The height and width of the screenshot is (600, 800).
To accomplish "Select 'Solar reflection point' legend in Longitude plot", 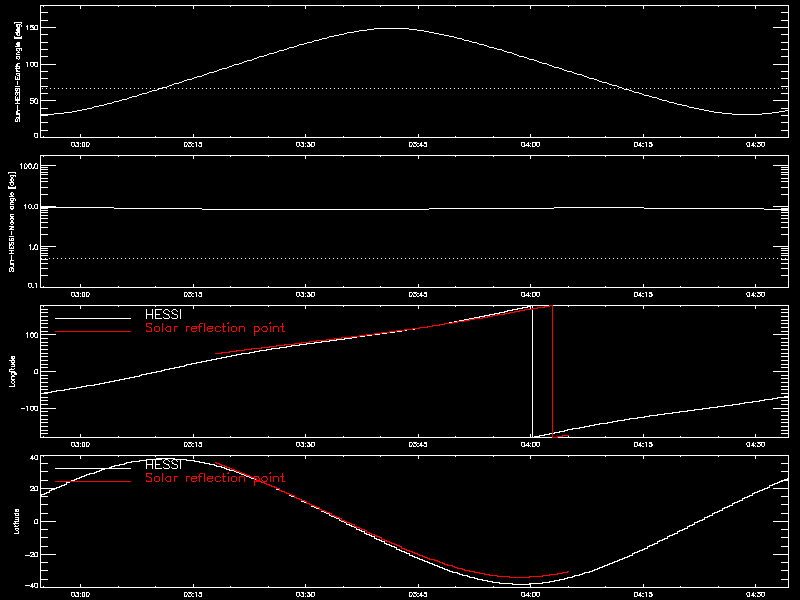I will pos(215,328).
